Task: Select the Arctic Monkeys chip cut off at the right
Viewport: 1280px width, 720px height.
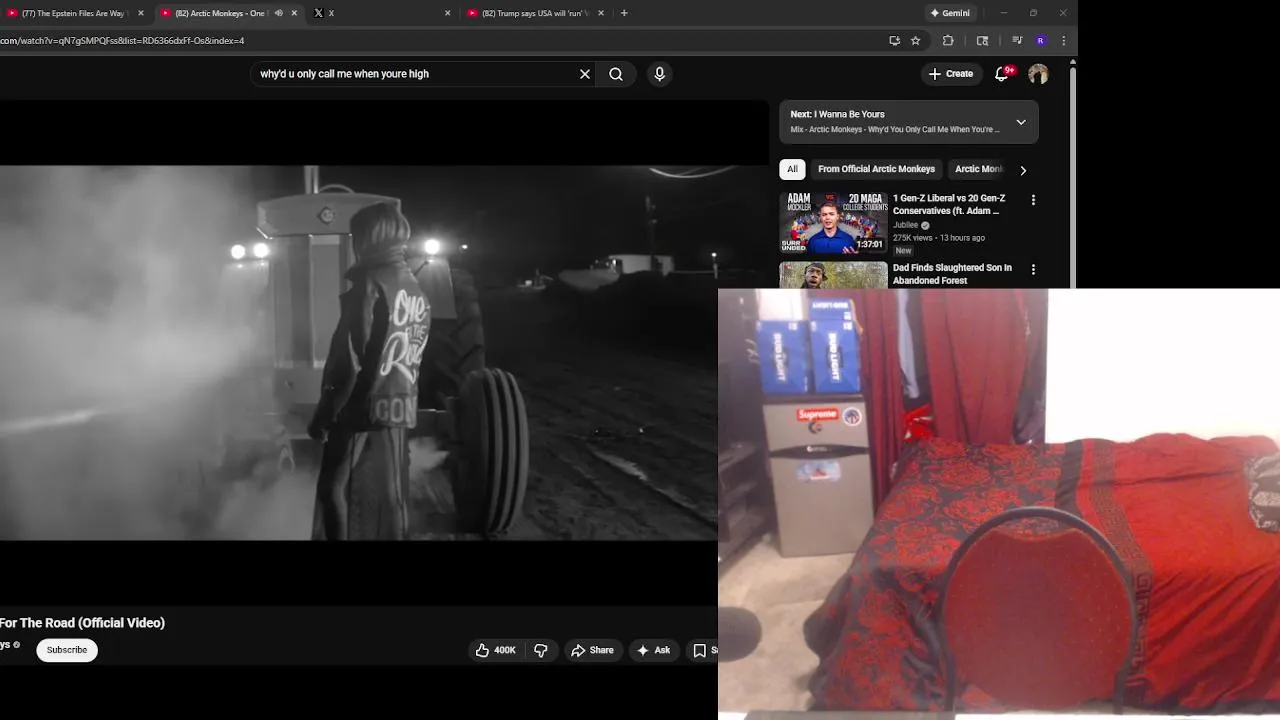Action: pos(979,169)
